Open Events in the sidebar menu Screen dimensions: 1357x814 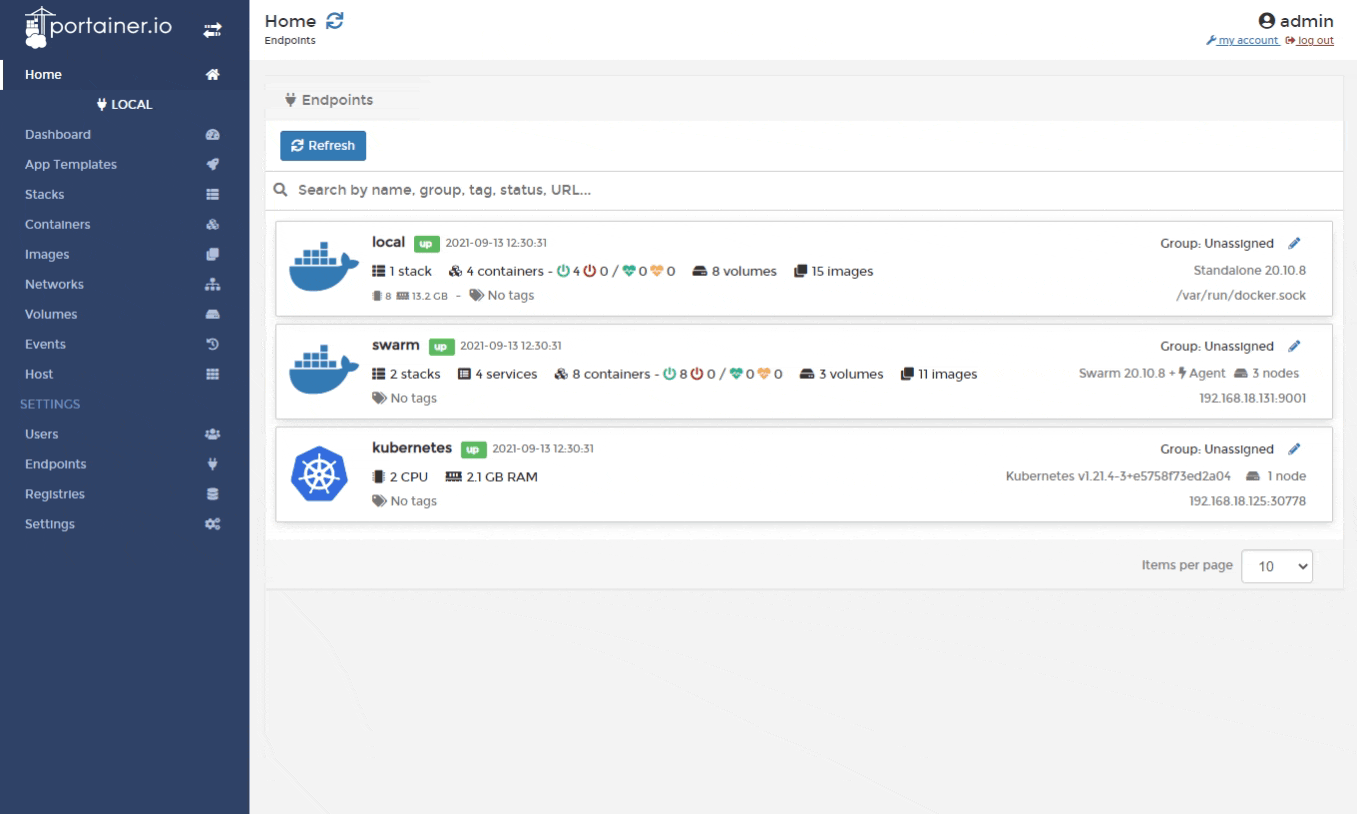coord(46,345)
